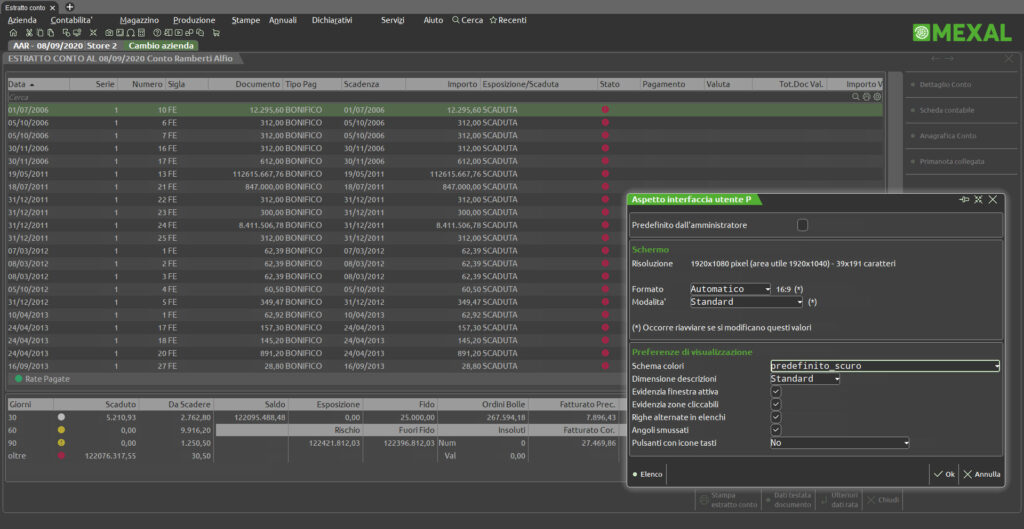
Task: Uncheck Evidenzia zone cliccabili
Action: click(x=776, y=404)
